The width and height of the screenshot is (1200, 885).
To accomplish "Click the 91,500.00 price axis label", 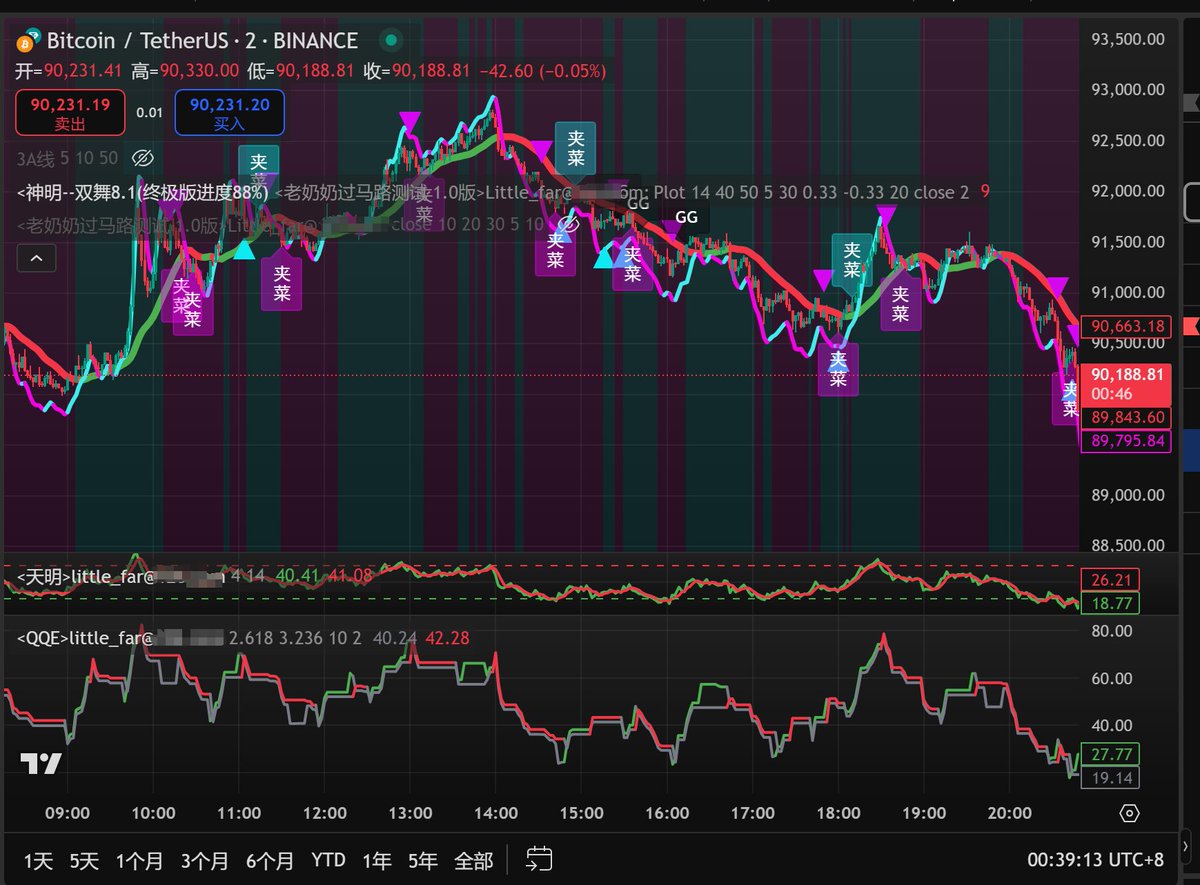I will 1129,242.
